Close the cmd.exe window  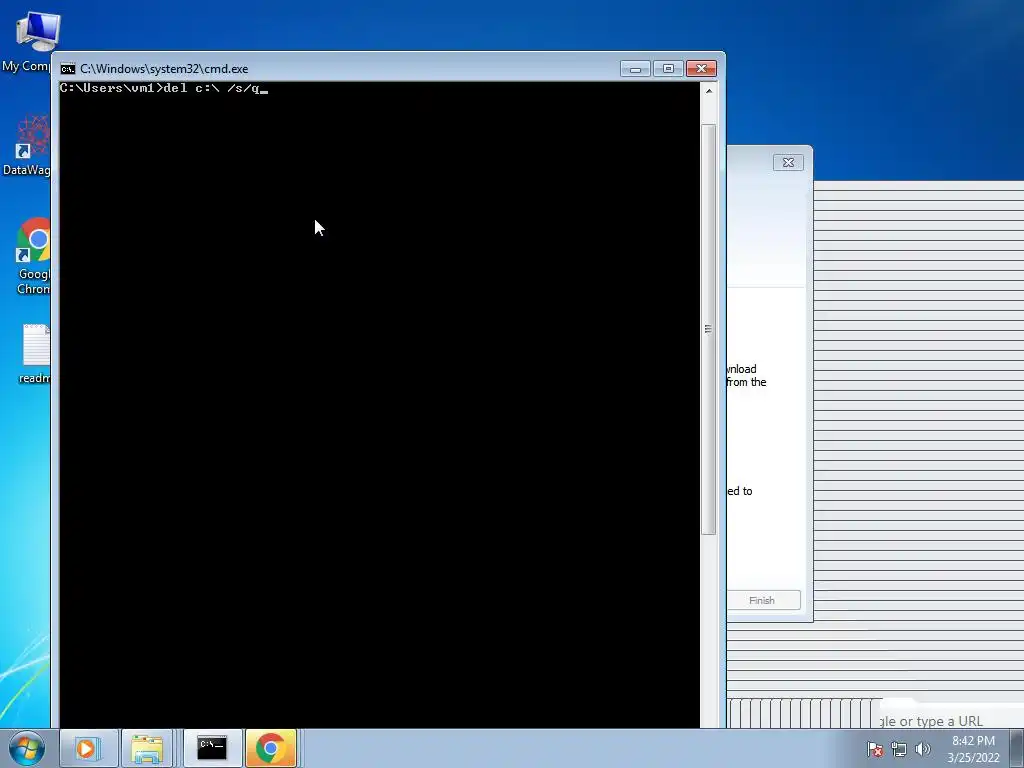(x=701, y=69)
